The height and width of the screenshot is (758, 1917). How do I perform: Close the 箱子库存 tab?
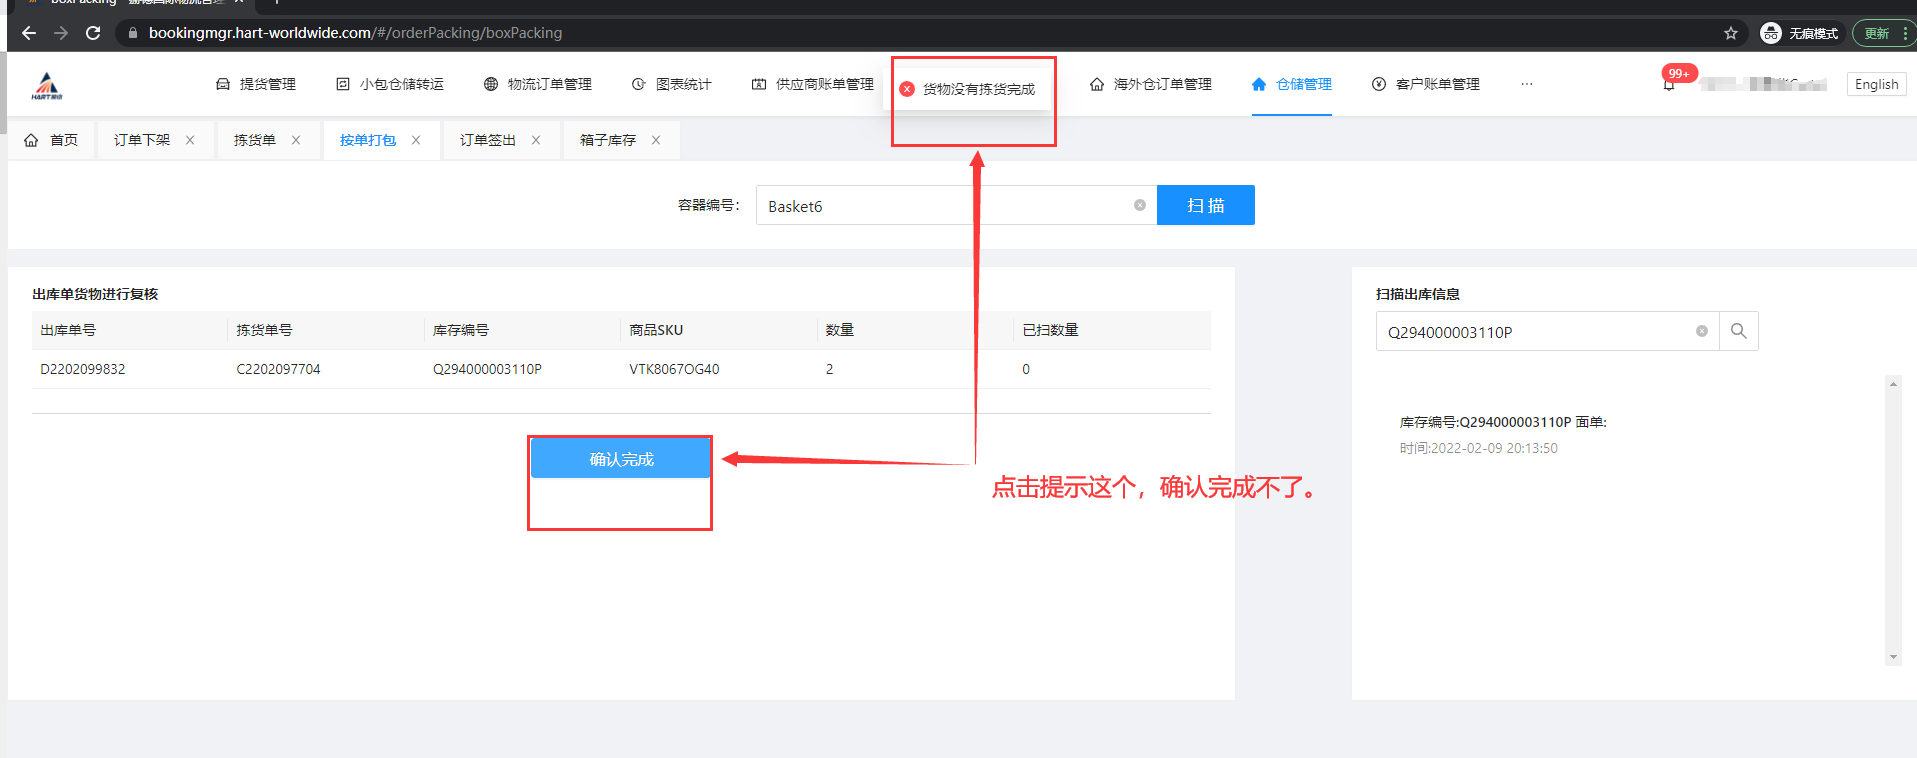pos(656,140)
